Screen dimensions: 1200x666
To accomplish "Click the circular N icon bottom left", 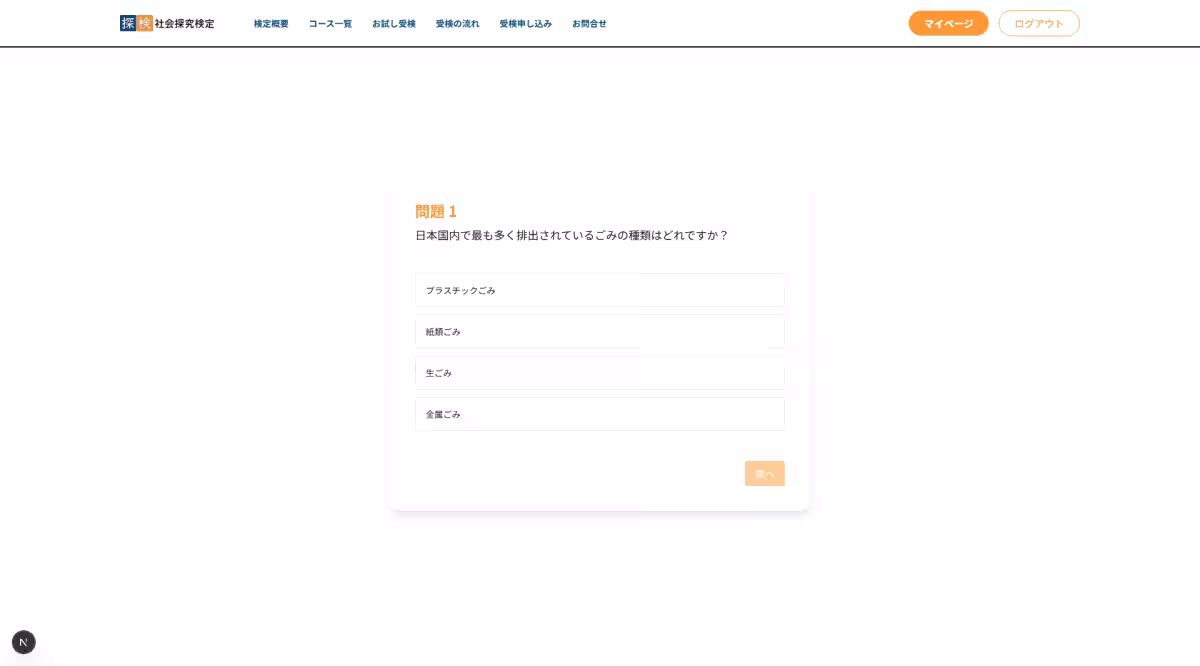I will point(23,642).
